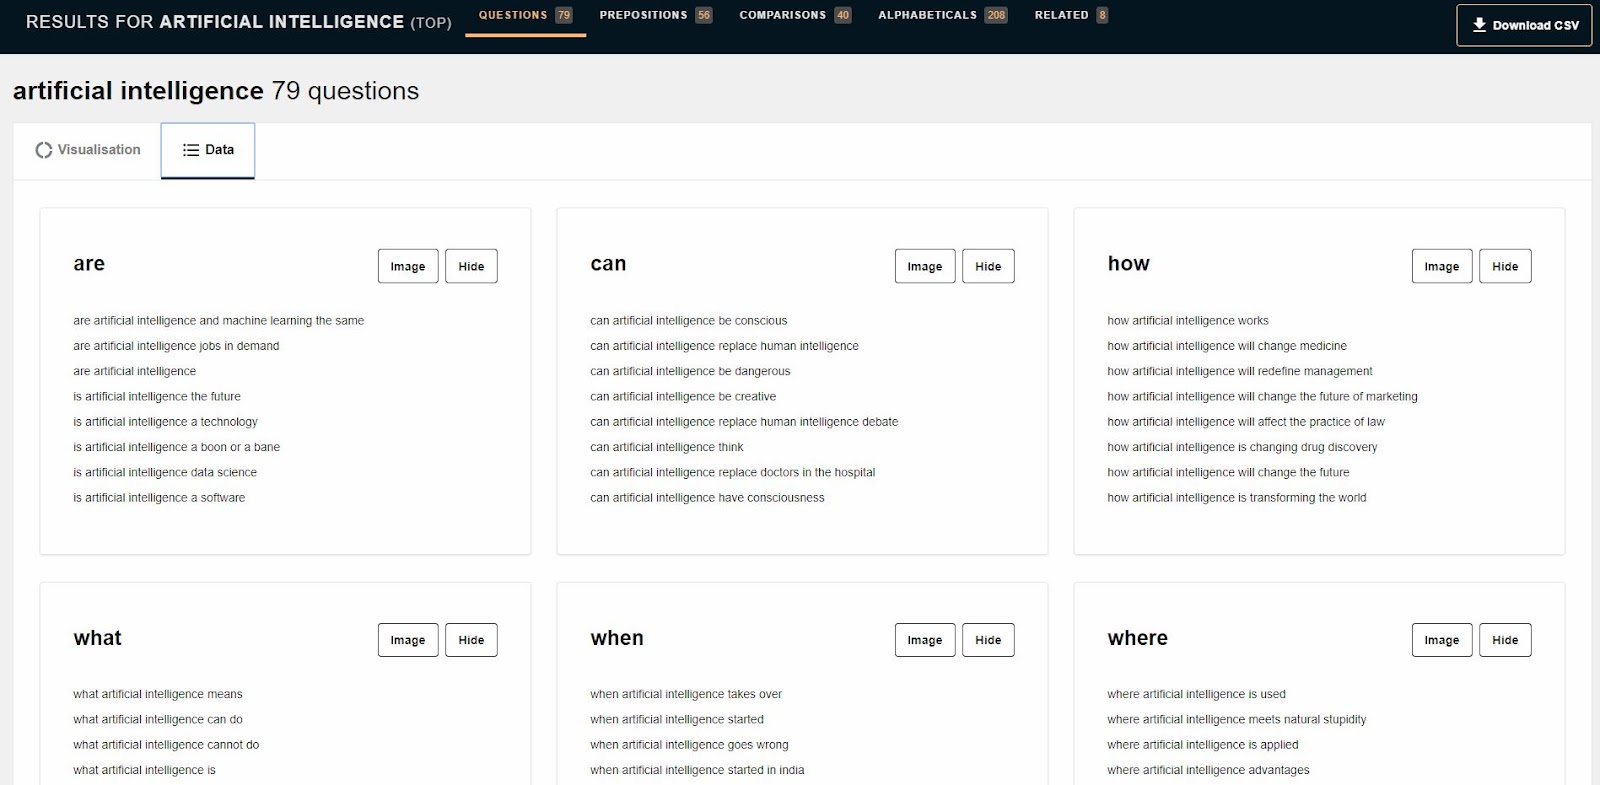Click "can artificial intelligence replace human intelligence debate"

click(x=744, y=422)
